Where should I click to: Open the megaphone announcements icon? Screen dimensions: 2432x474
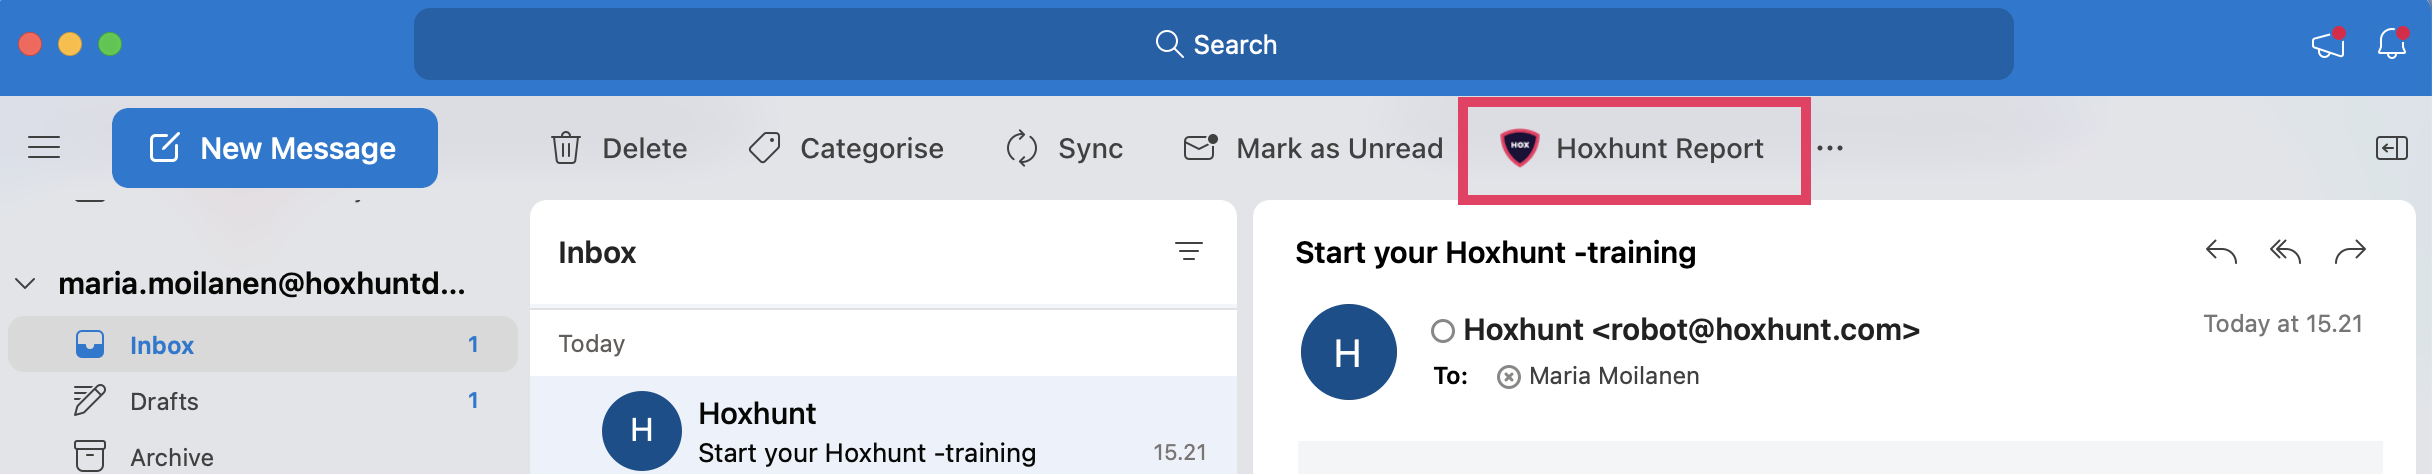[x=2328, y=44]
